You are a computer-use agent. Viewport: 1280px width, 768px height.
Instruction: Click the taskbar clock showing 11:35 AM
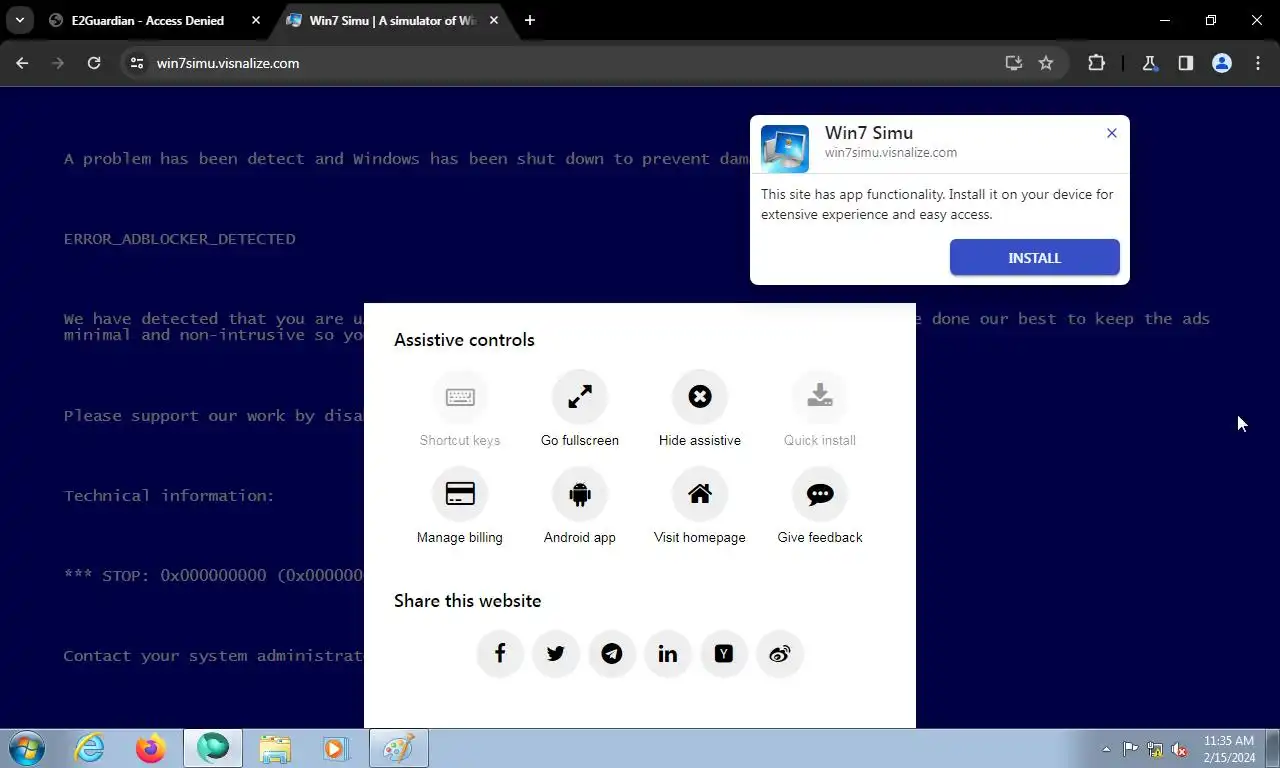[x=1229, y=749]
